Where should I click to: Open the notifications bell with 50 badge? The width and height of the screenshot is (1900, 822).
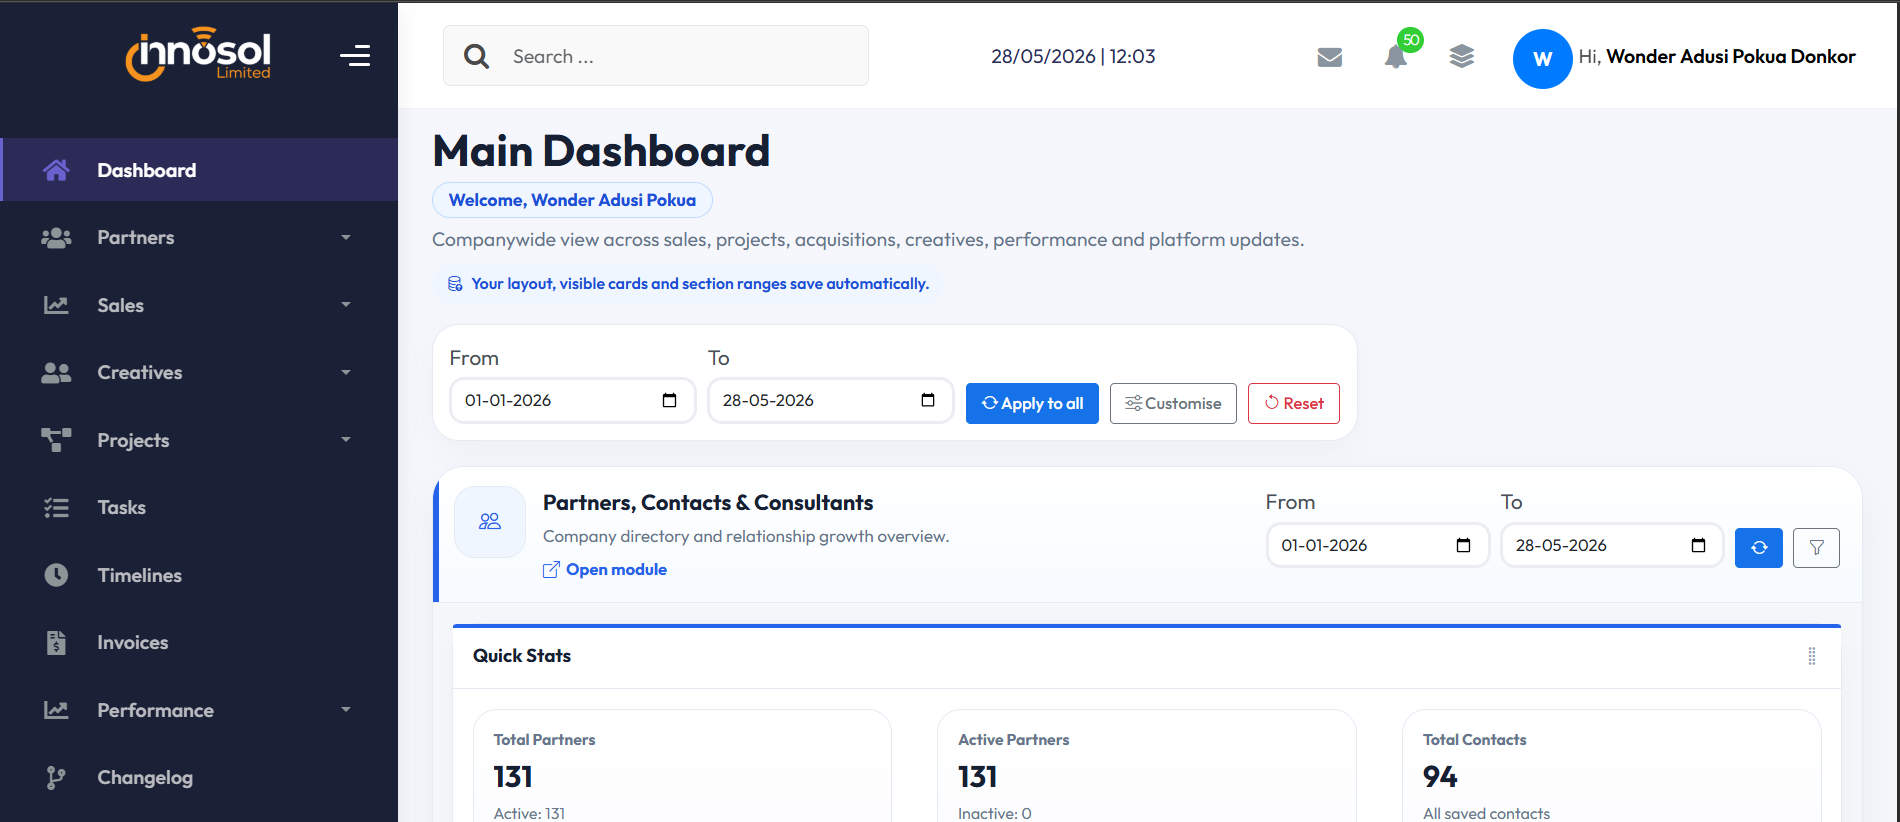point(1397,57)
